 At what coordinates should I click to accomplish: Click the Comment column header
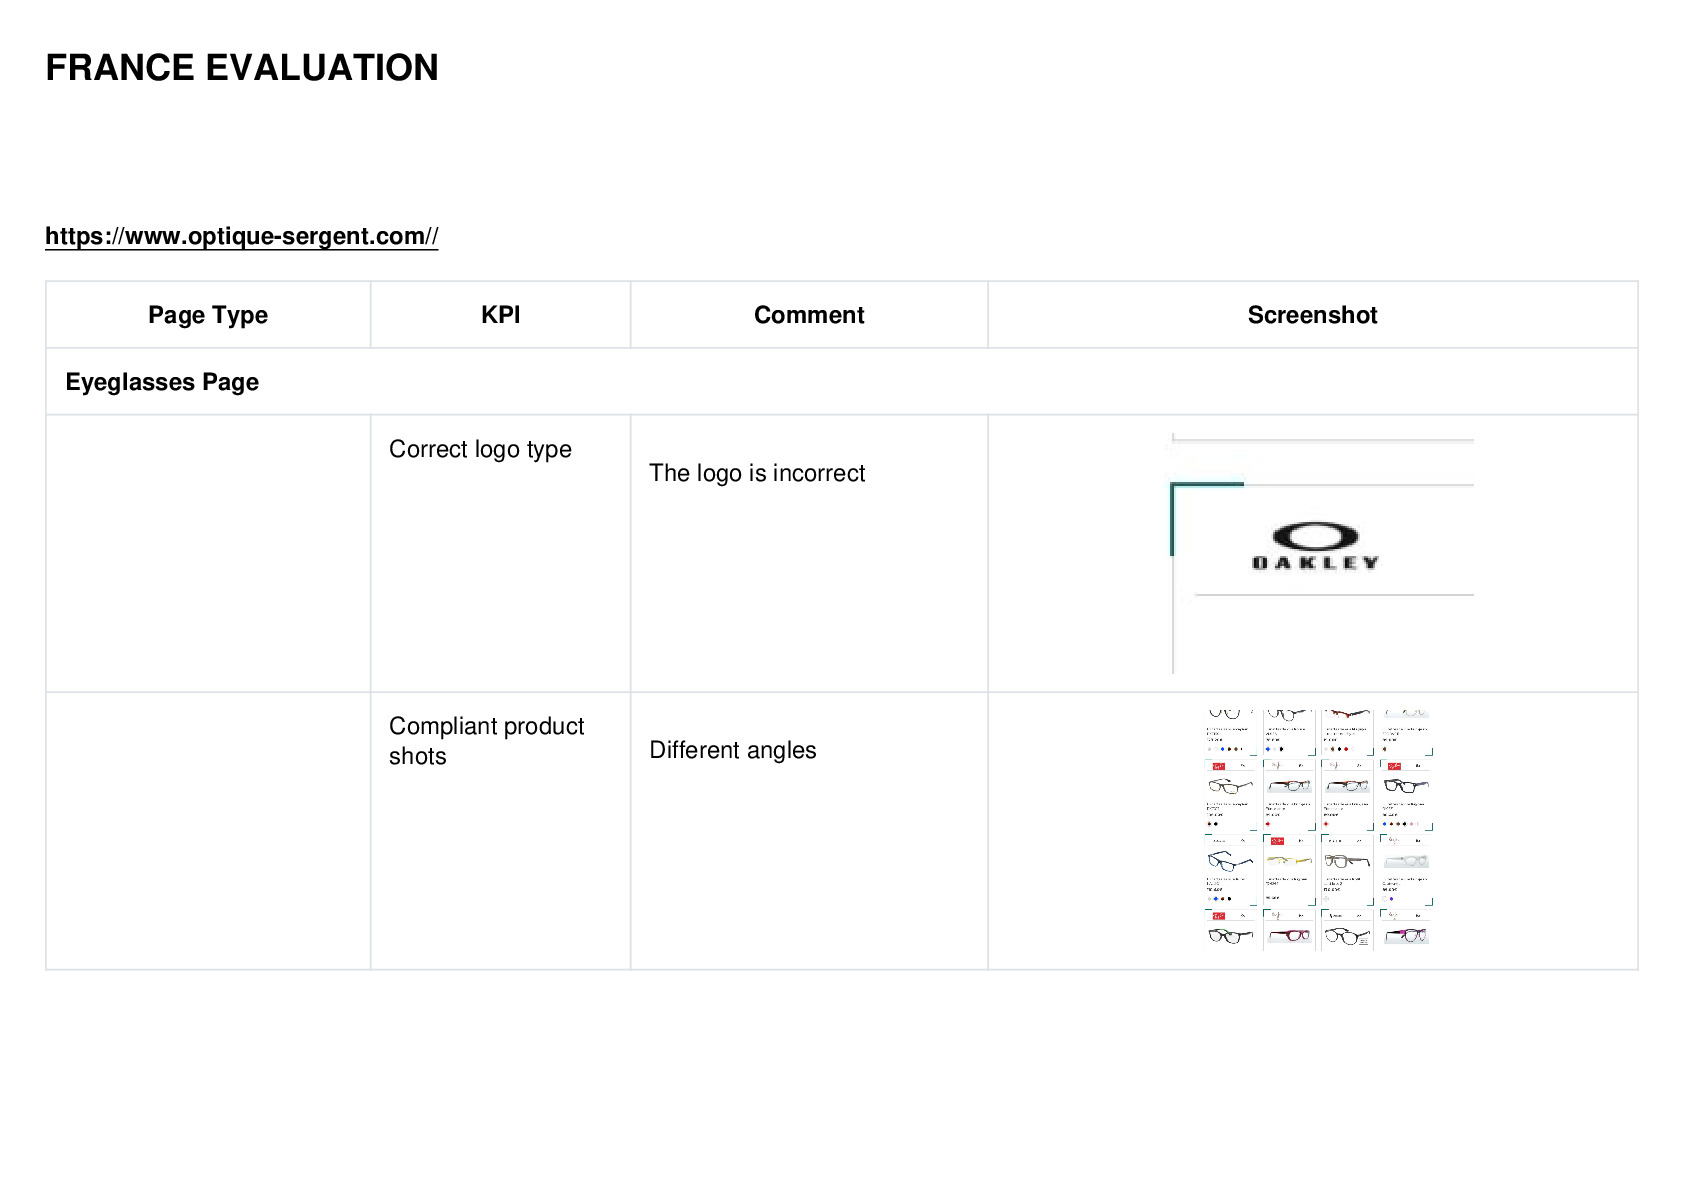coord(809,315)
